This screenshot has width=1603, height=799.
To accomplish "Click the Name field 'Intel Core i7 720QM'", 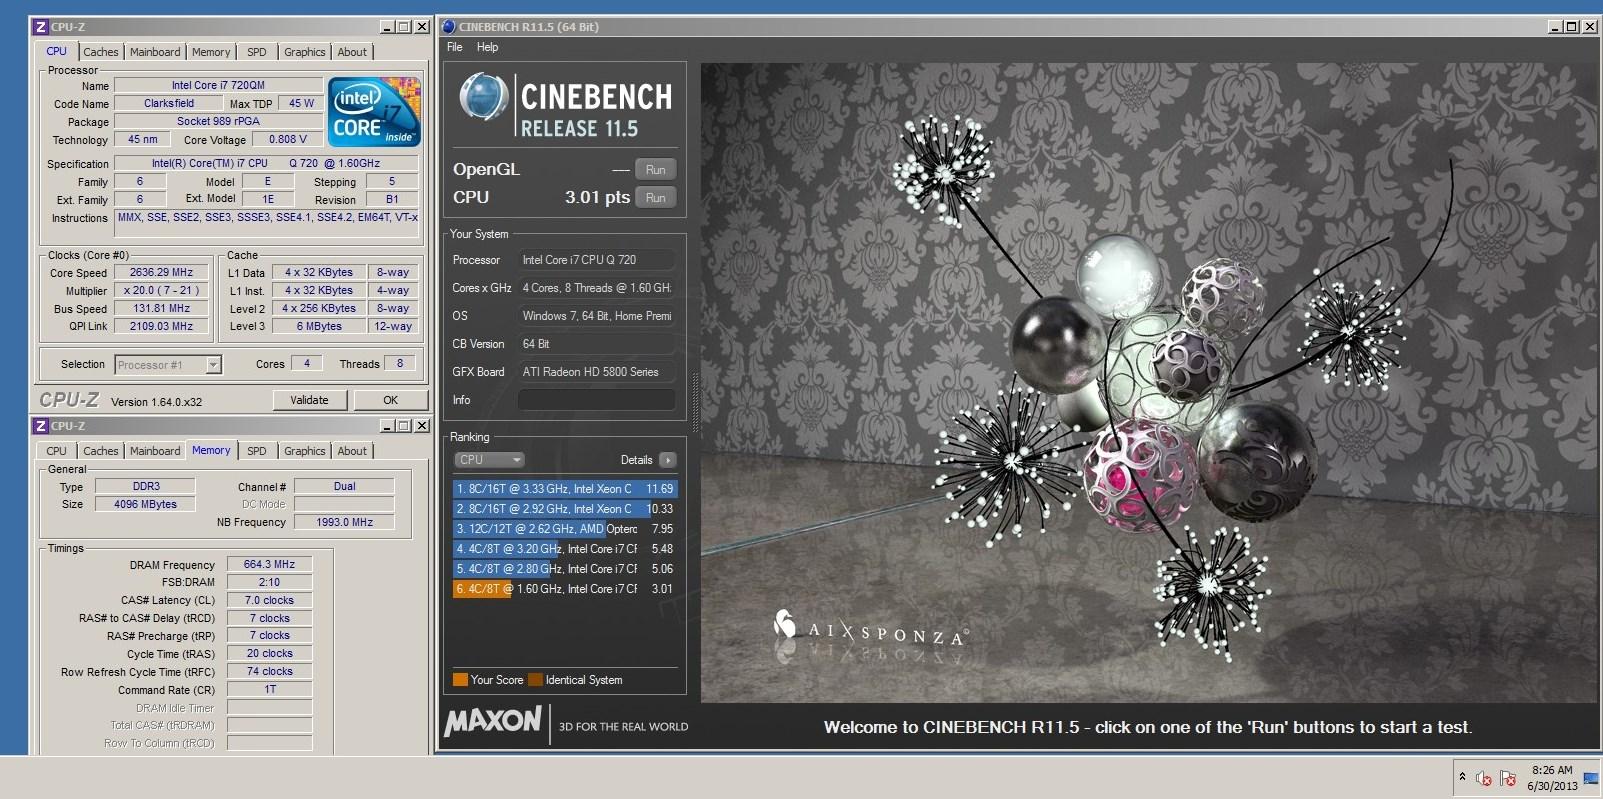I will 218,85.
